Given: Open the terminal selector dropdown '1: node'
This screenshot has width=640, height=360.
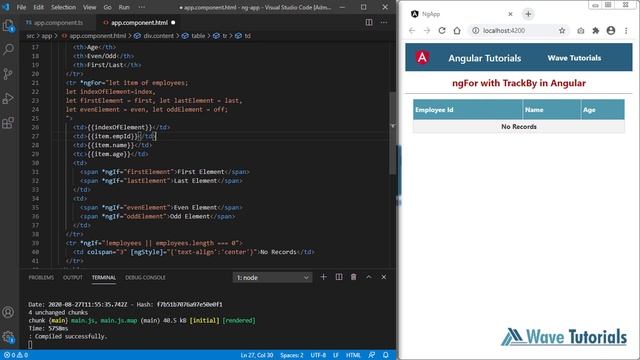Looking at the screenshot, I should pyautogui.click(x=272, y=278).
